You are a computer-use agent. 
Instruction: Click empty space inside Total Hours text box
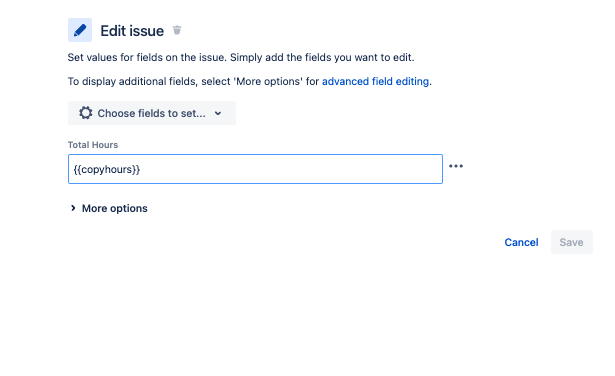(290, 169)
